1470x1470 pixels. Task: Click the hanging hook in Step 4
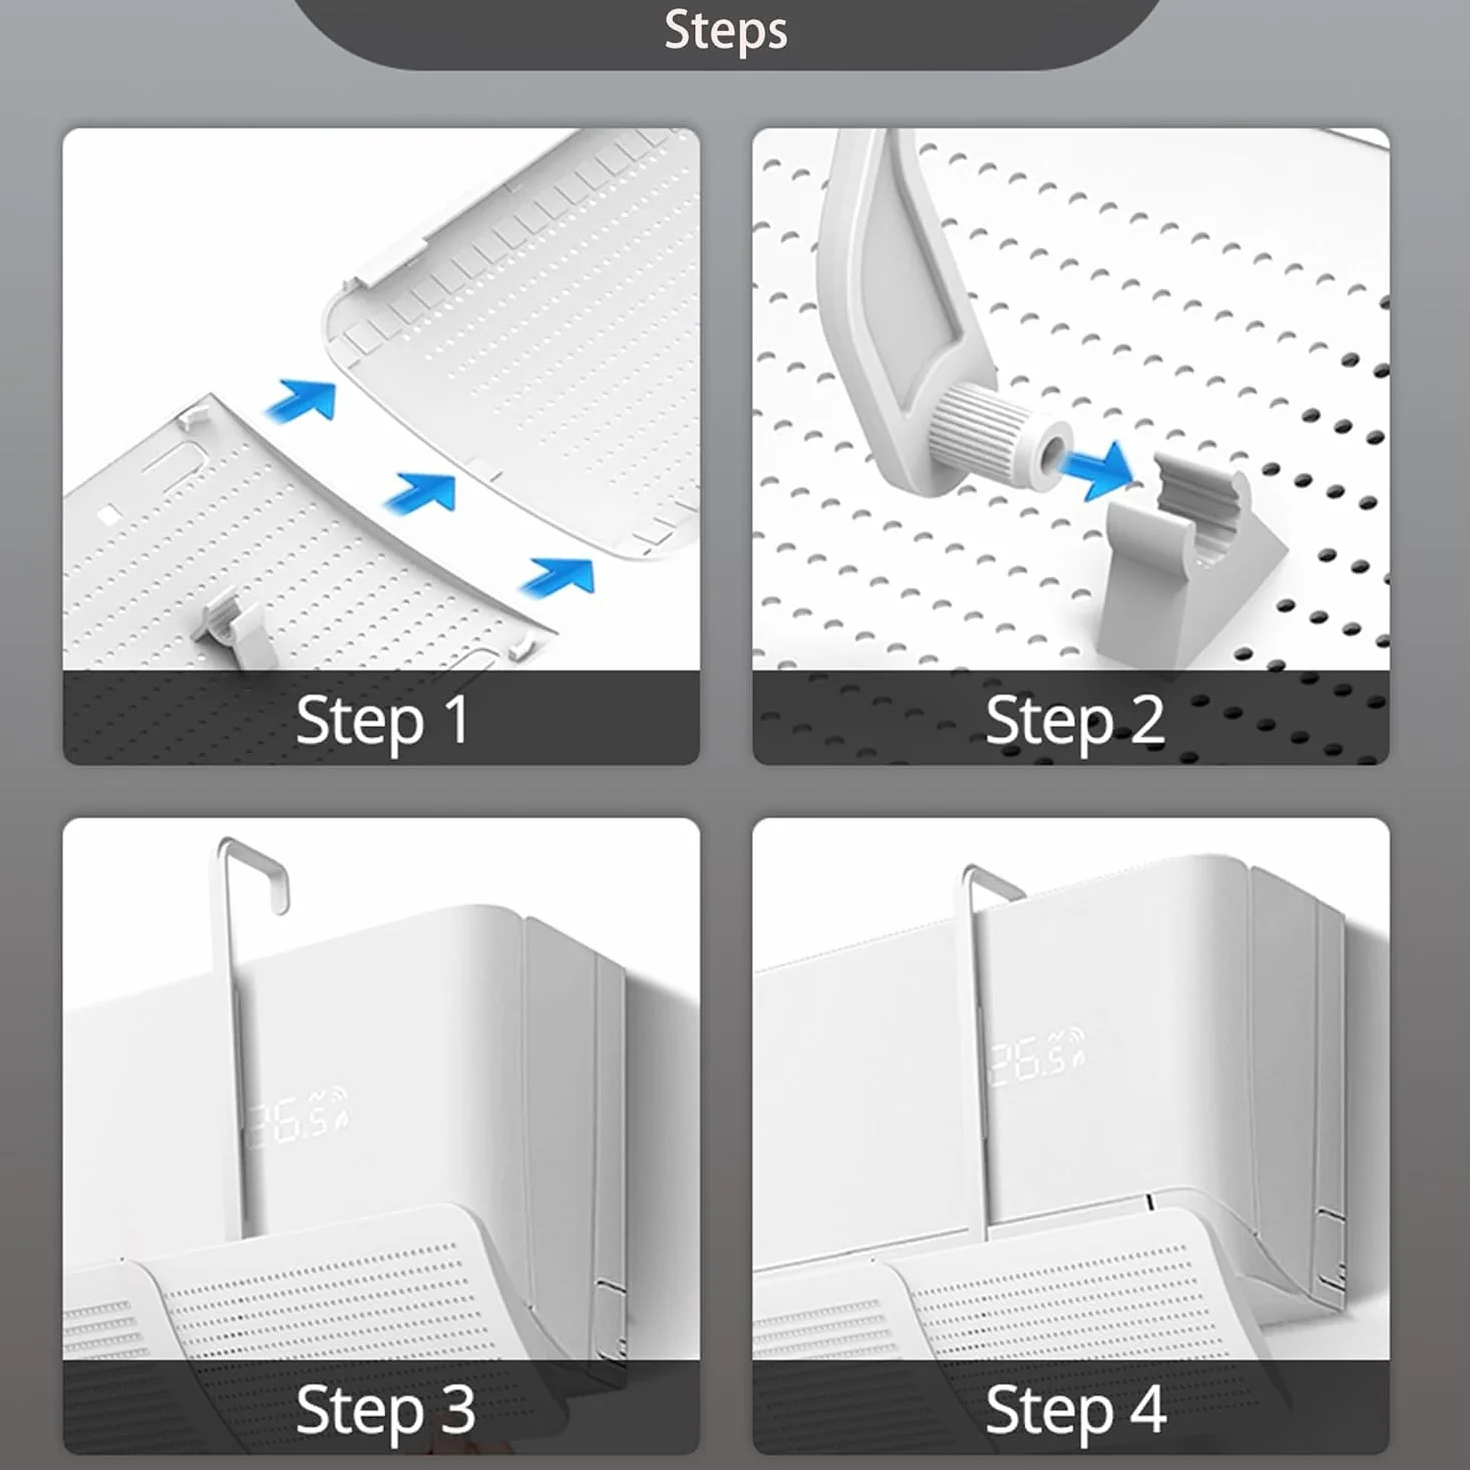(983, 1045)
